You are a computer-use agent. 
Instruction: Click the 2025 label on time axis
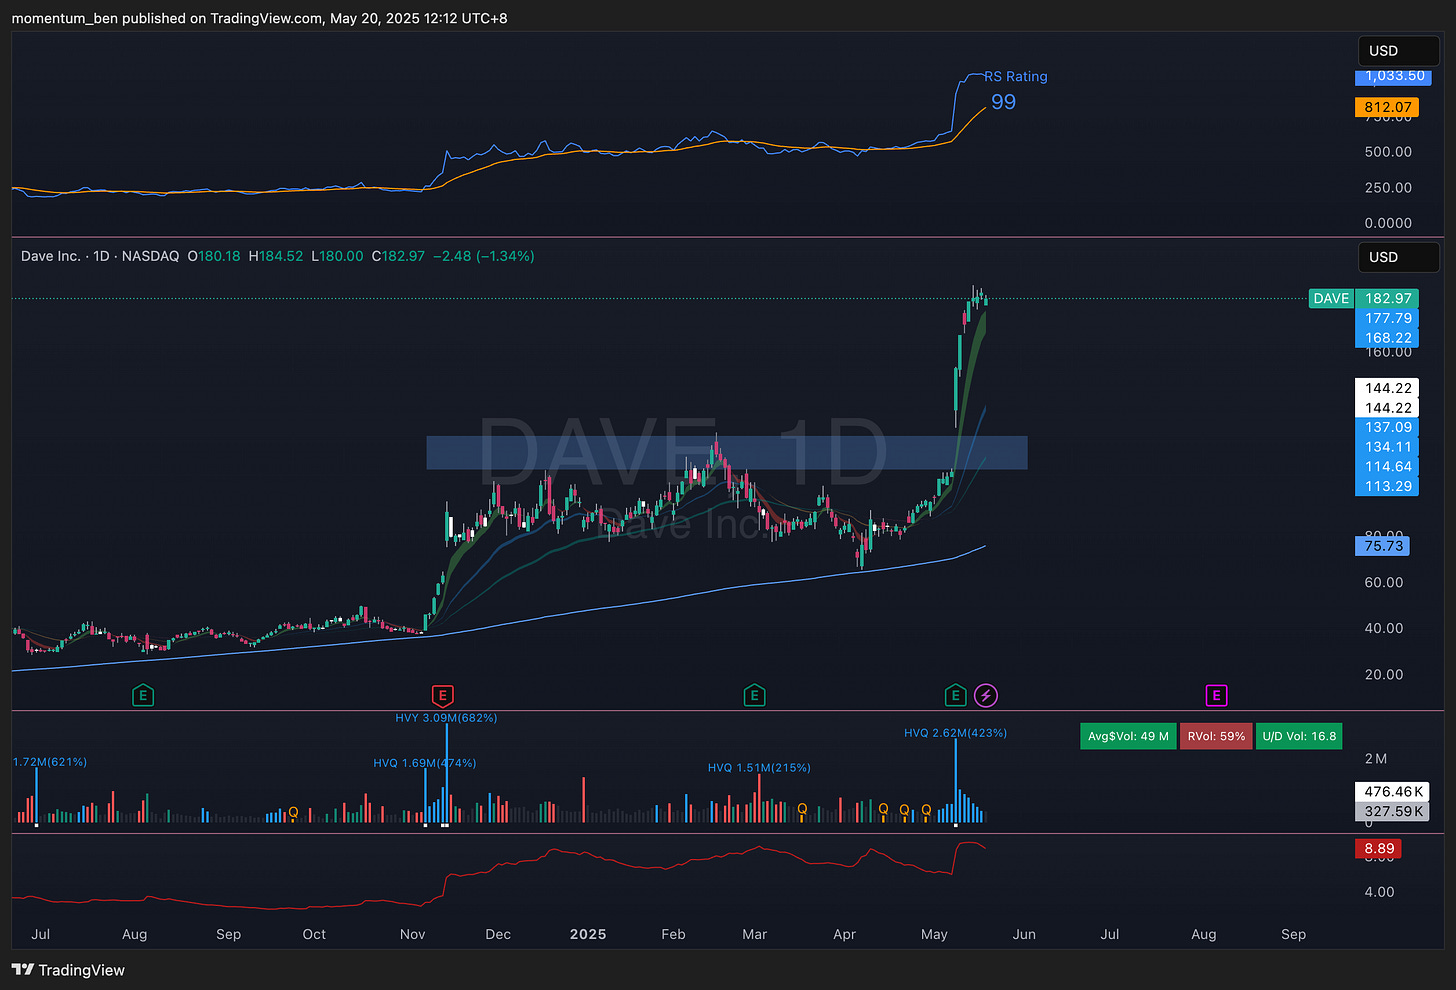[x=588, y=934]
